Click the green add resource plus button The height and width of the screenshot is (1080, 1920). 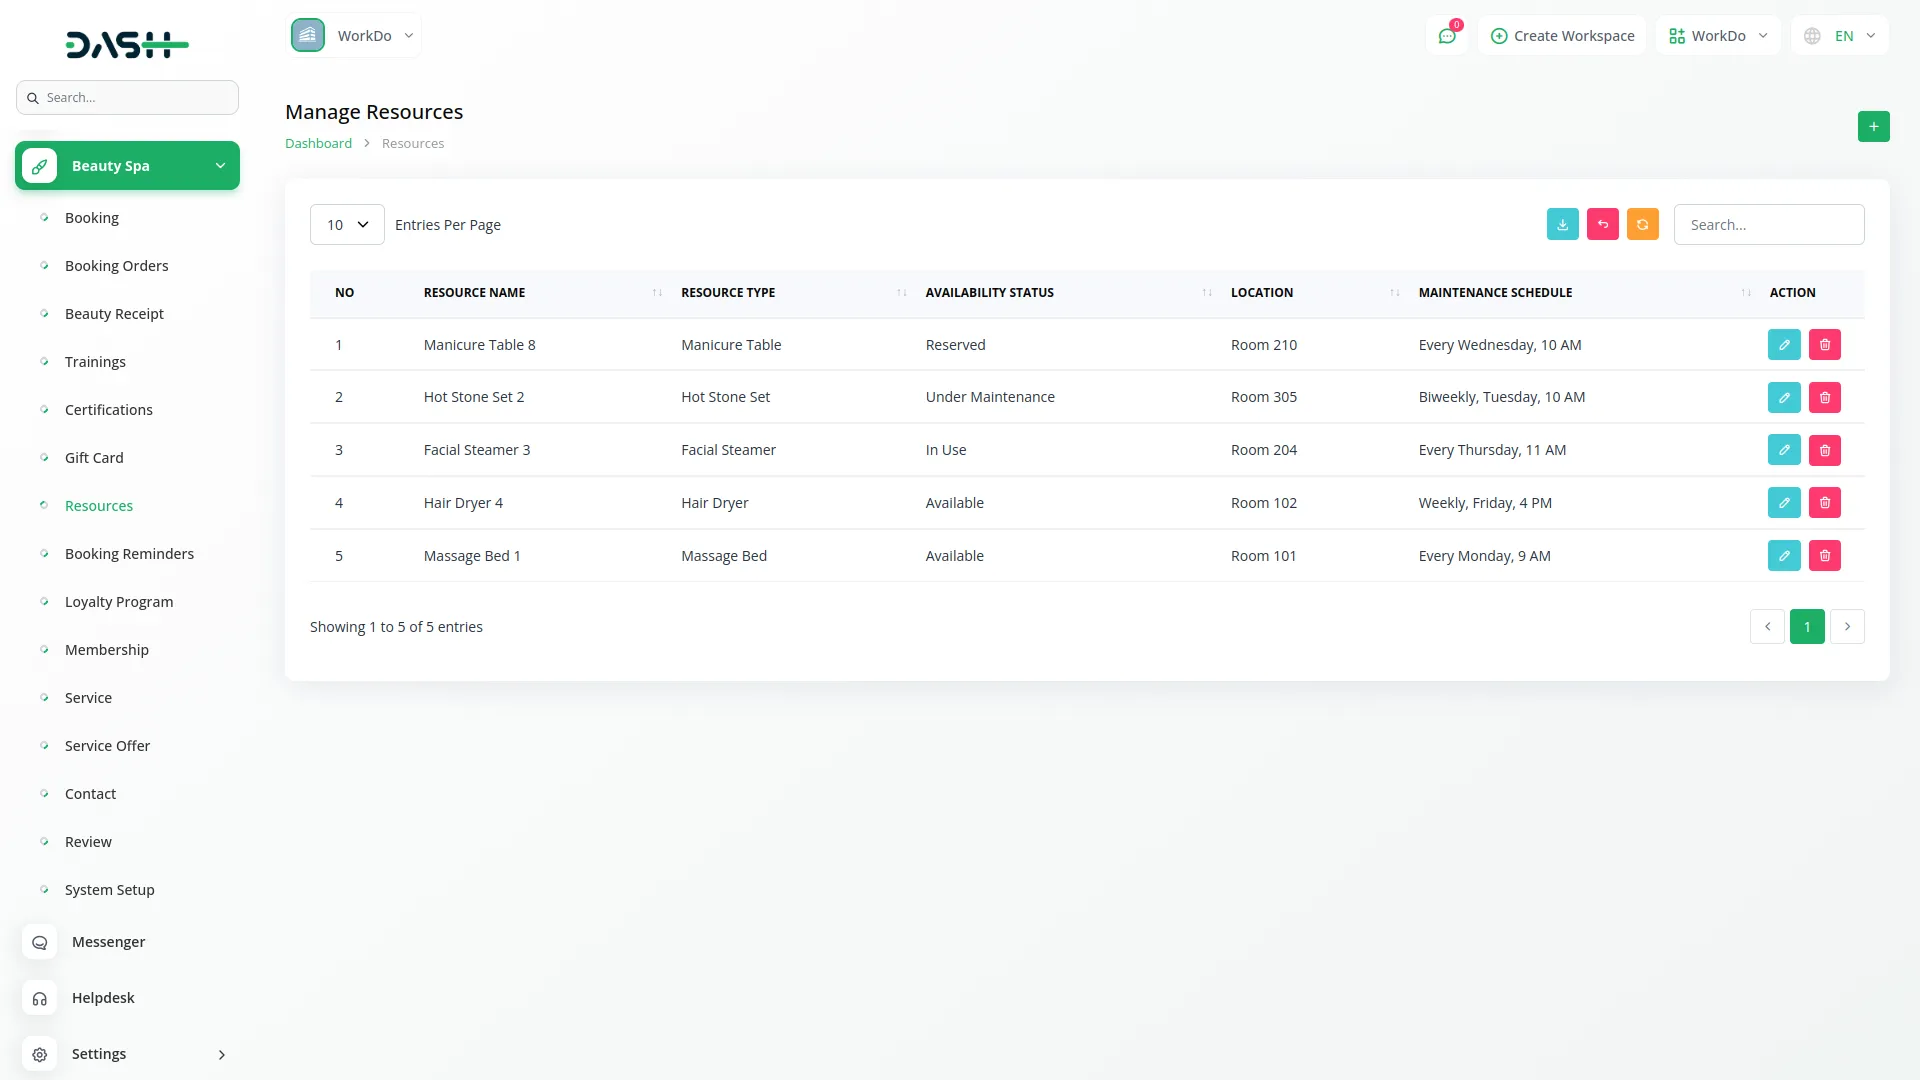(1873, 126)
